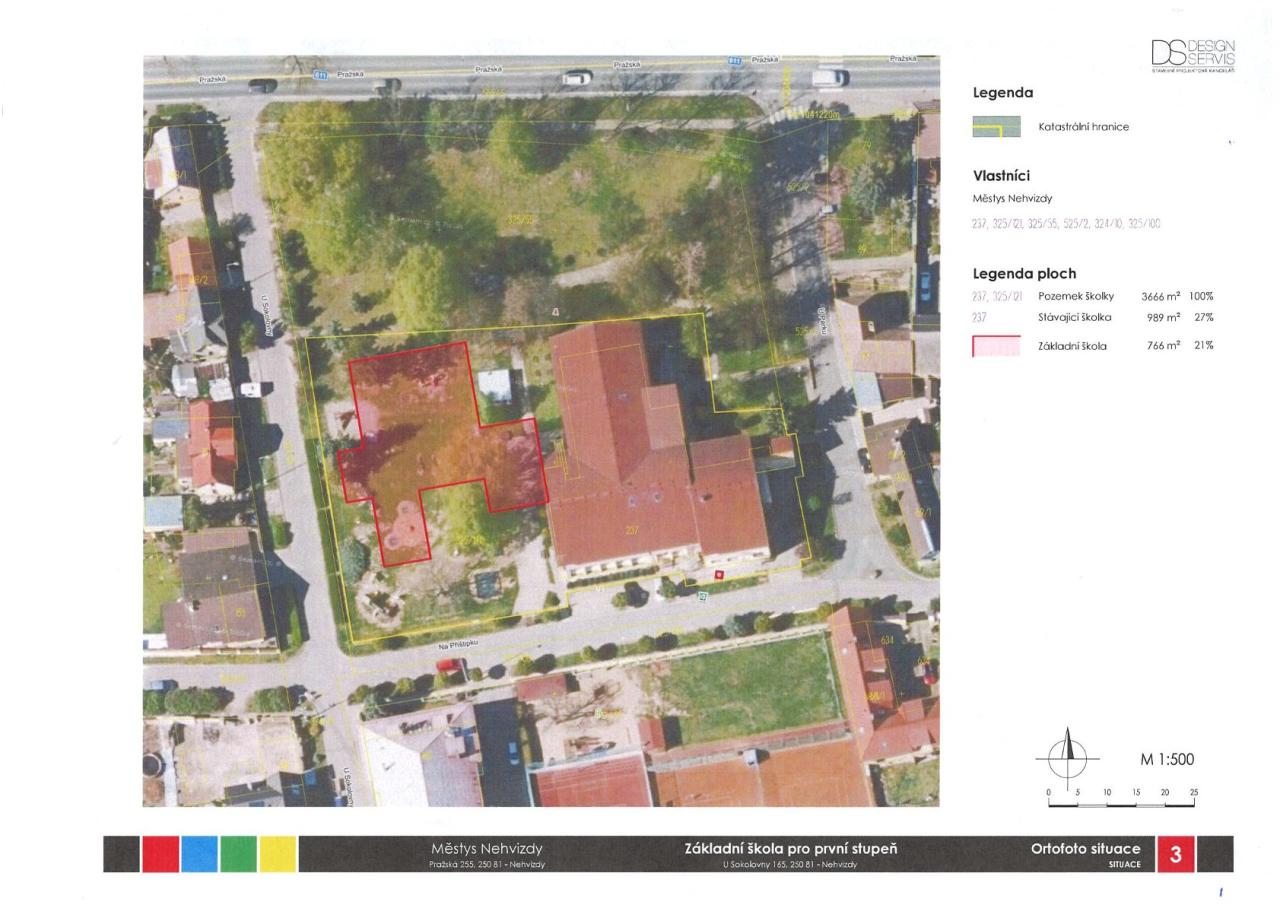Click the Legenda ploch heading
The height and width of the screenshot is (905, 1280).
coord(1024,273)
